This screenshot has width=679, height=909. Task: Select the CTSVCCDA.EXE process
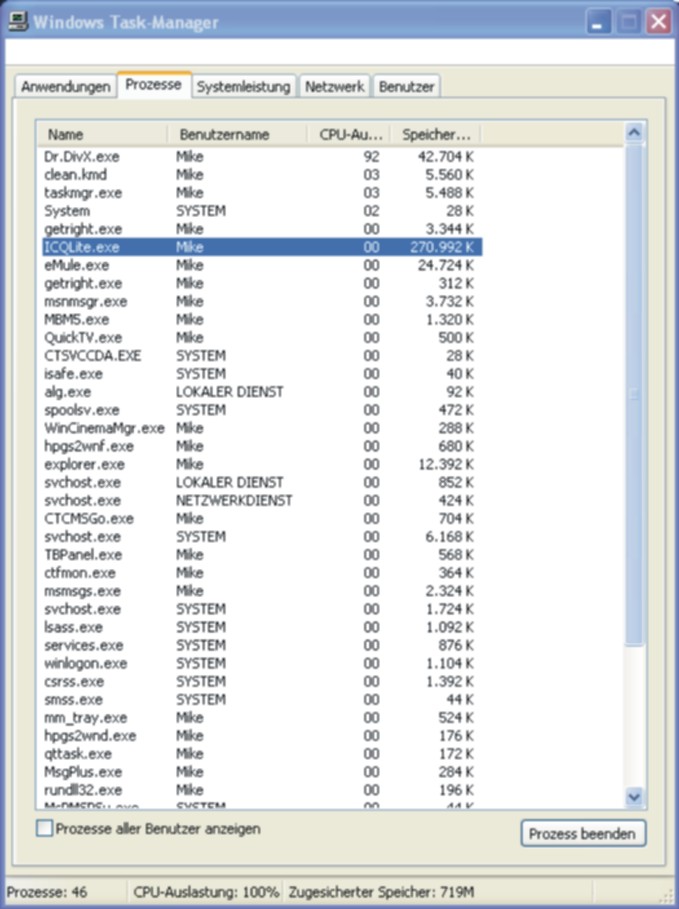click(262, 355)
